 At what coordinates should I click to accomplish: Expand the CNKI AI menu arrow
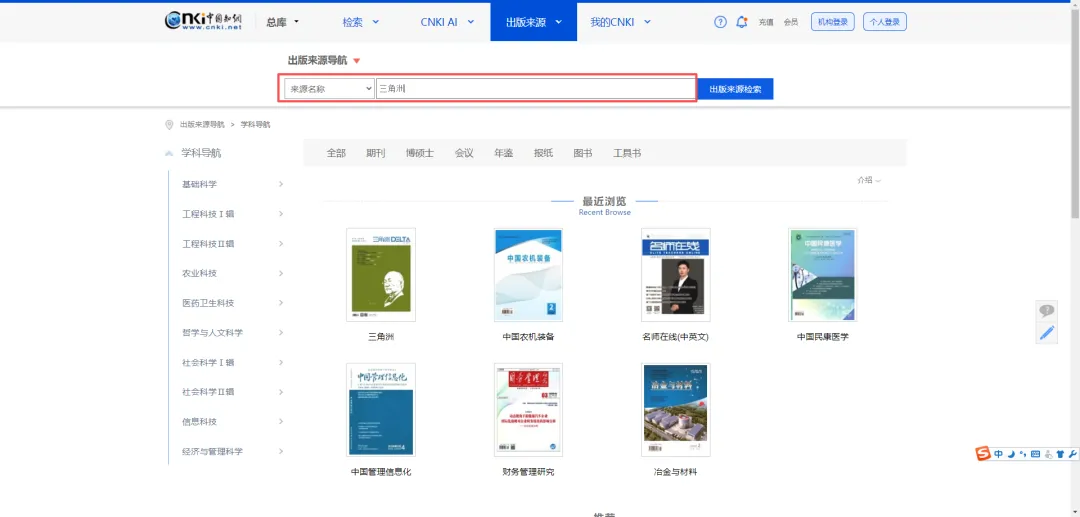point(471,22)
